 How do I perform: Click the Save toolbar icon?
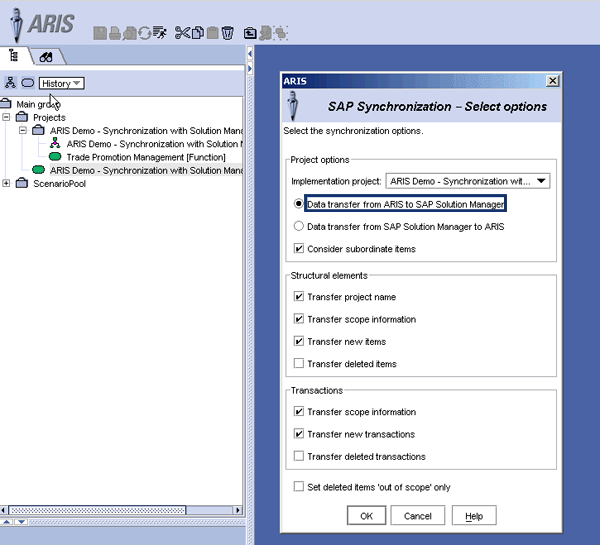point(100,33)
